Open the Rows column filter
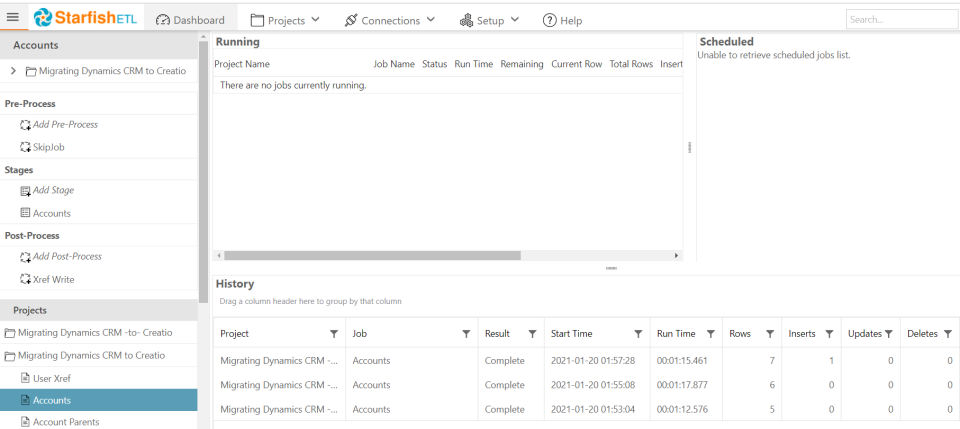The height and width of the screenshot is (429, 960). pyautogui.click(x=770, y=334)
